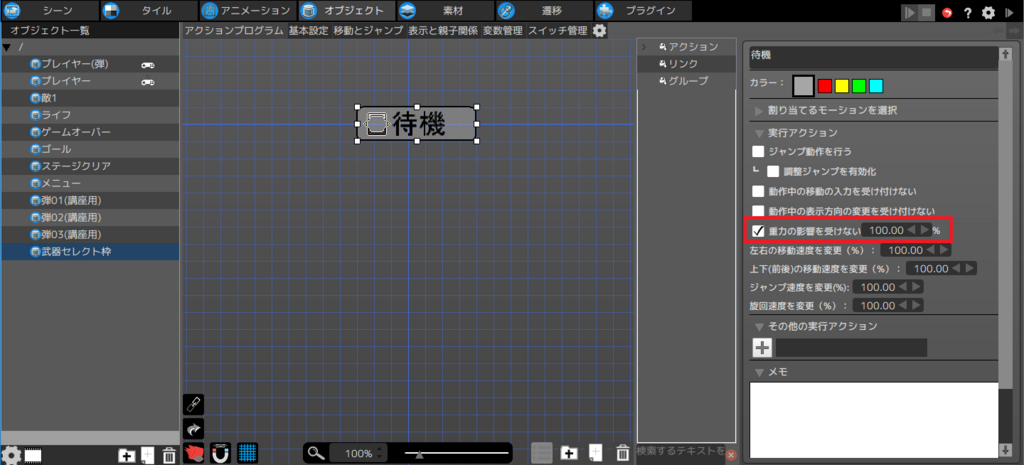Click the magnifier zoom icon
This screenshot has height=465, width=1024.
(317, 453)
